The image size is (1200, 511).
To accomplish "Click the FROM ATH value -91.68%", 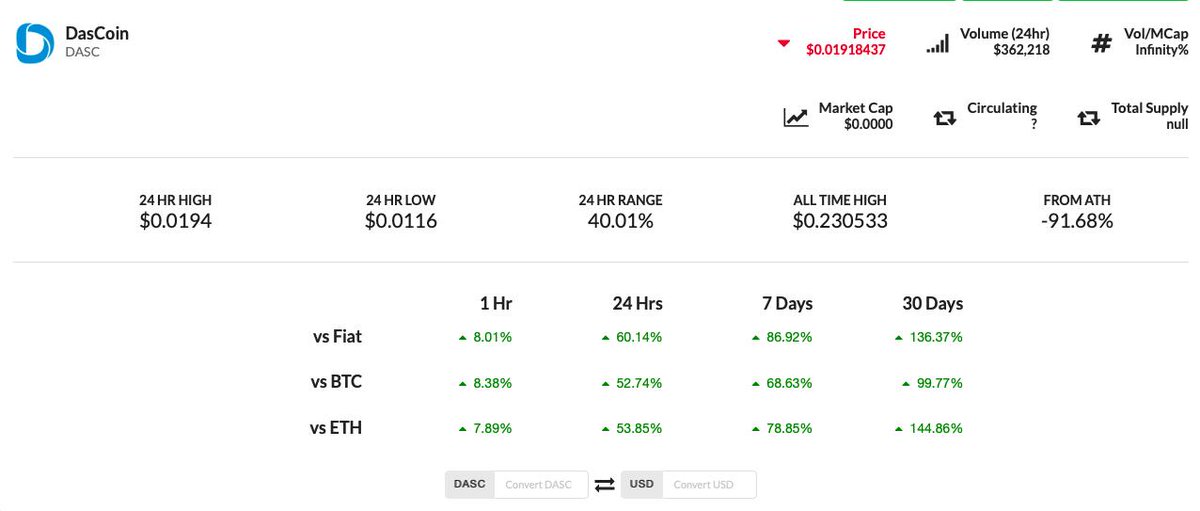I will pyautogui.click(x=1077, y=221).
